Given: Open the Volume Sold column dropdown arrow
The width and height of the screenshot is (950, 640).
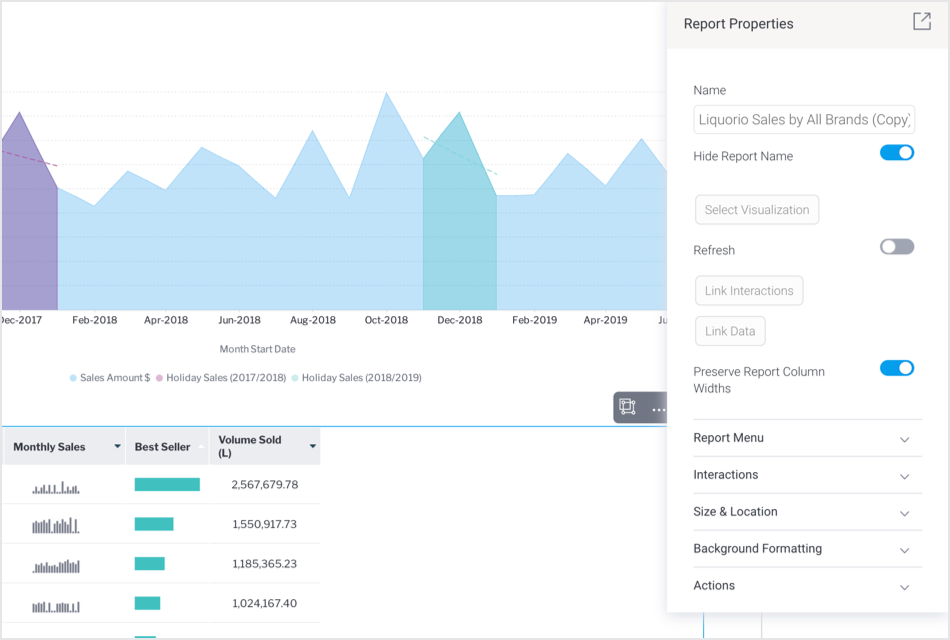Looking at the screenshot, I should (x=313, y=447).
